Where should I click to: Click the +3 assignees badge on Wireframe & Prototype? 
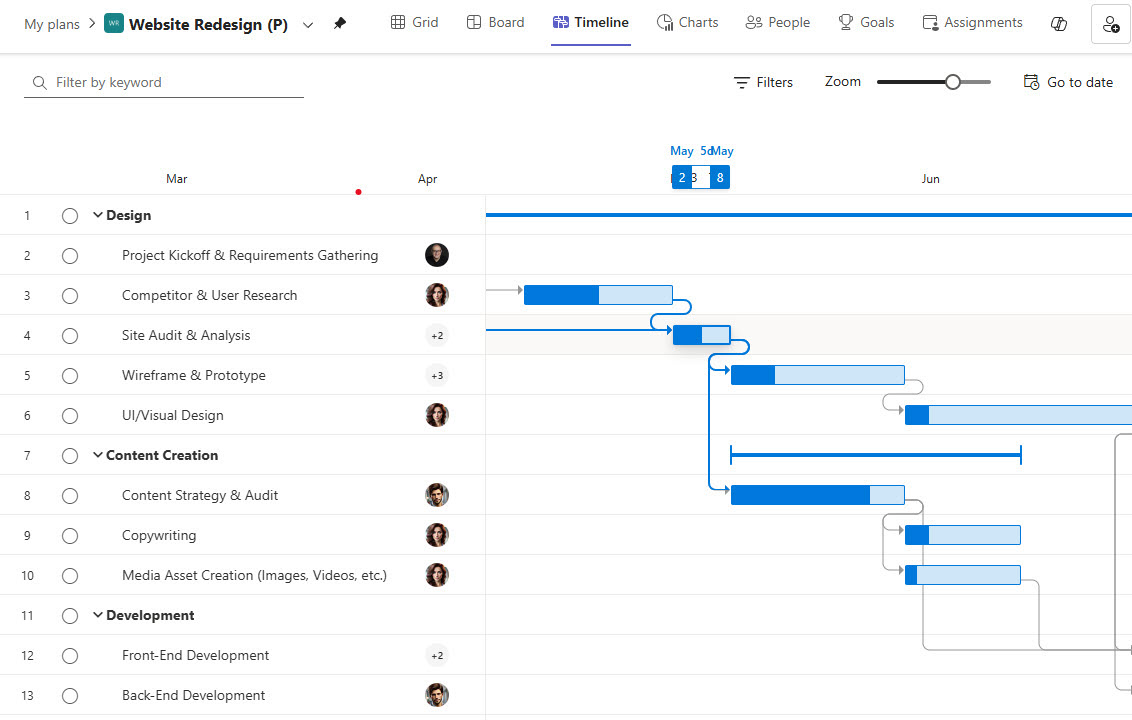pyautogui.click(x=437, y=376)
